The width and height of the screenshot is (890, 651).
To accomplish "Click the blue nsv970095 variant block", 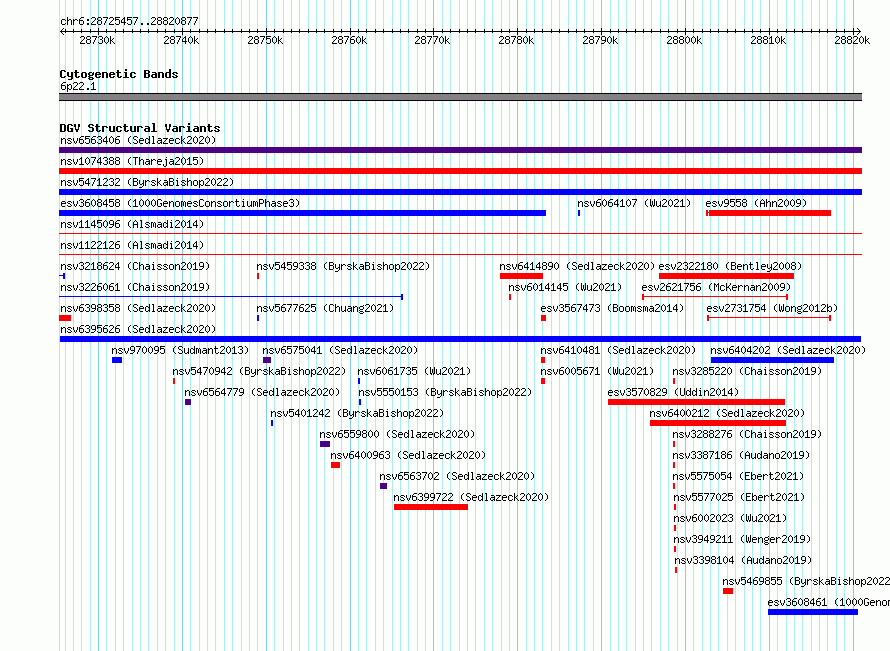I will 117,360.
